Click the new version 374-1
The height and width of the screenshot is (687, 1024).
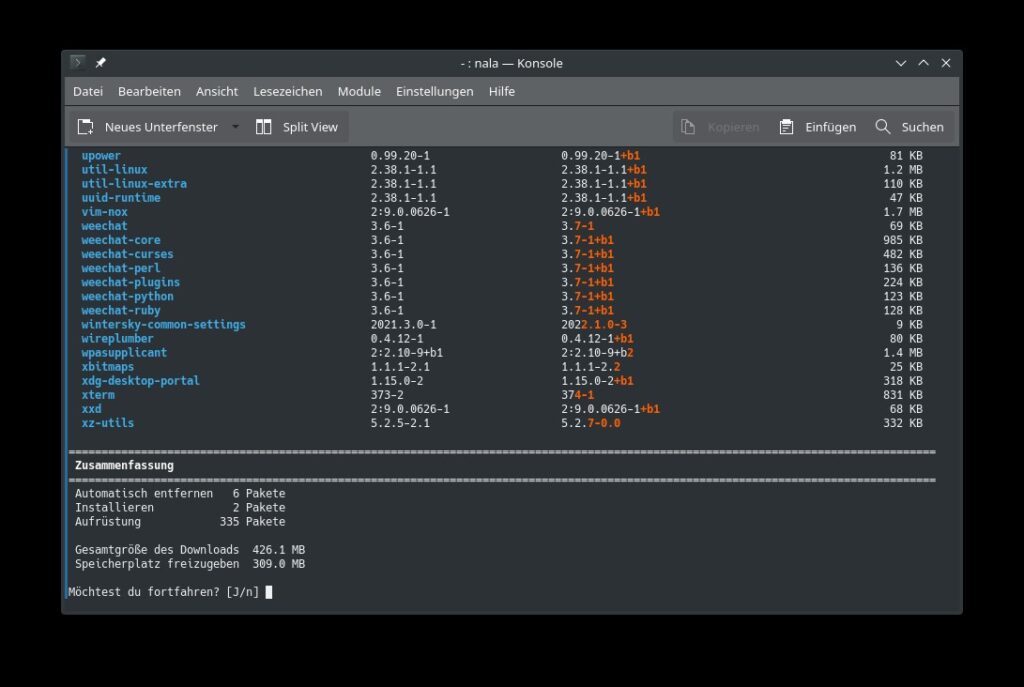click(578, 394)
